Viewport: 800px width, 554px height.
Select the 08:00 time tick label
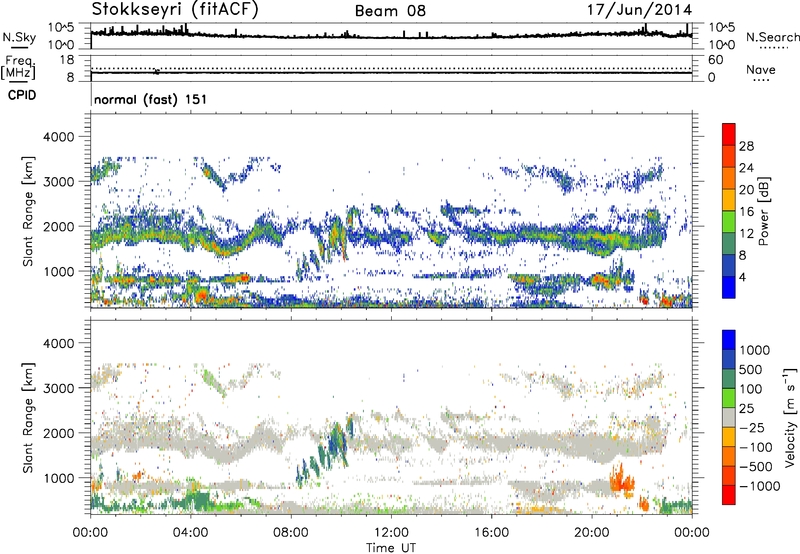pos(291,532)
